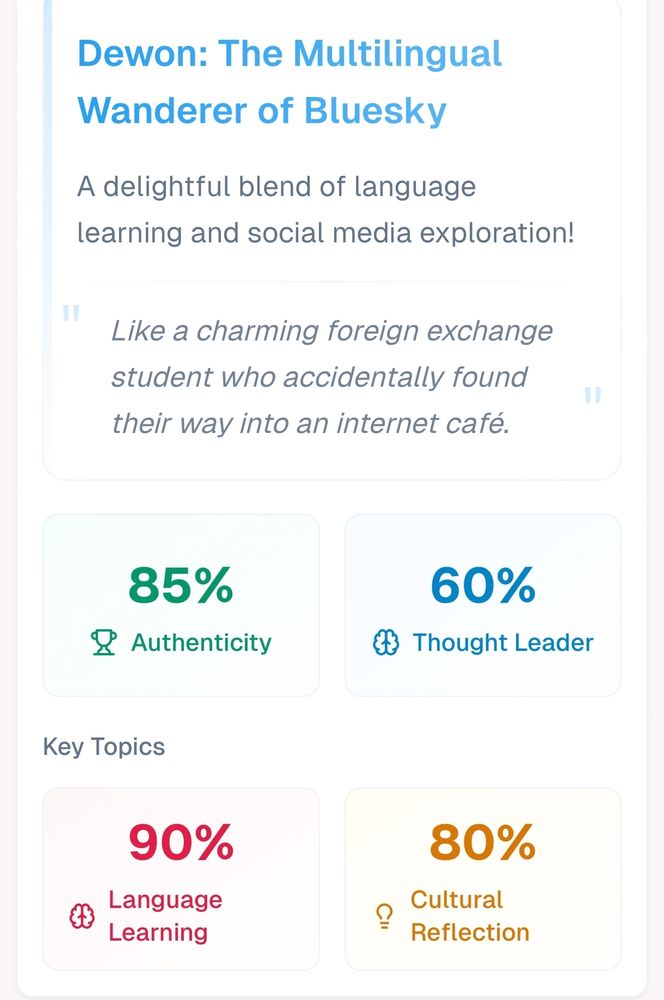This screenshot has height=1000, width=664.
Task: Select the 'A delightful blend' description text
Action: click(x=326, y=210)
